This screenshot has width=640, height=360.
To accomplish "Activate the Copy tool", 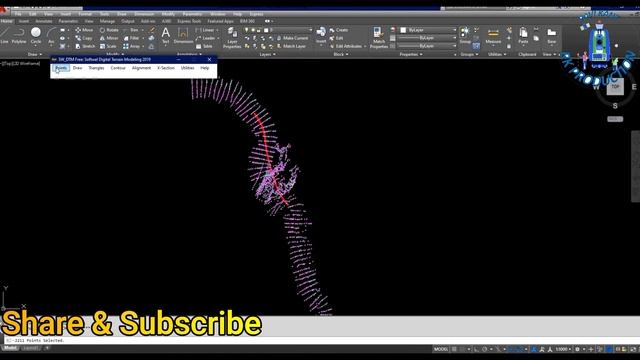I will [84, 38].
